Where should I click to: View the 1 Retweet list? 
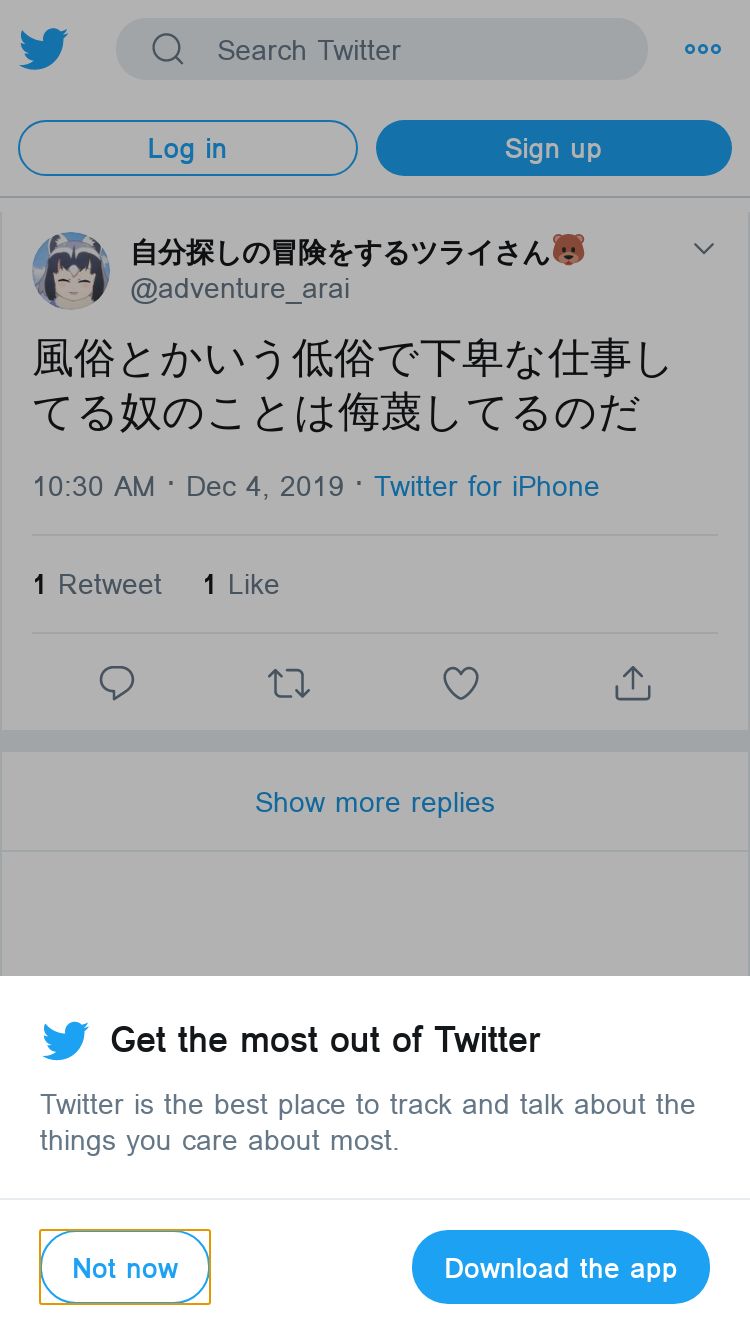coord(97,584)
